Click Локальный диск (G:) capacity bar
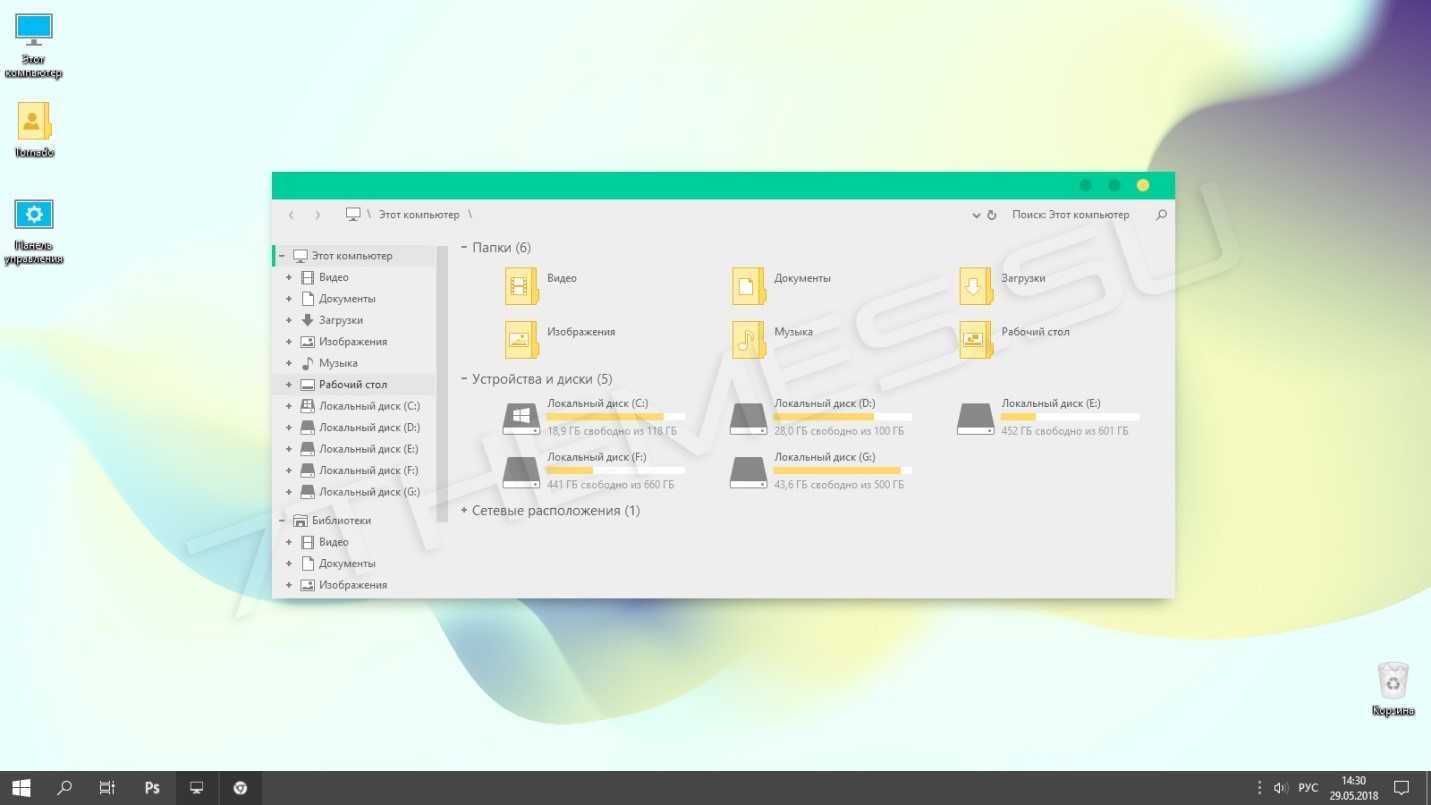The image size is (1431, 805). coord(842,470)
